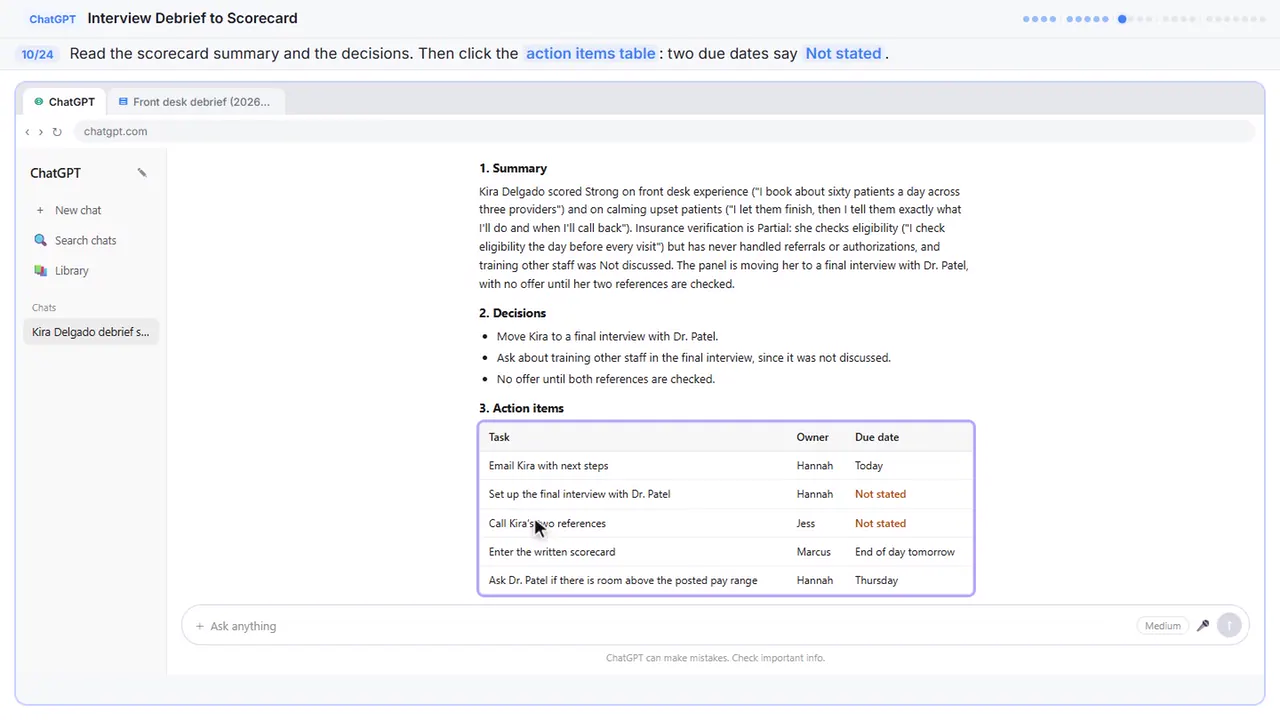Click the new chat pencil icon beside ChatGPT
This screenshot has height=720, width=1280.
point(142,173)
